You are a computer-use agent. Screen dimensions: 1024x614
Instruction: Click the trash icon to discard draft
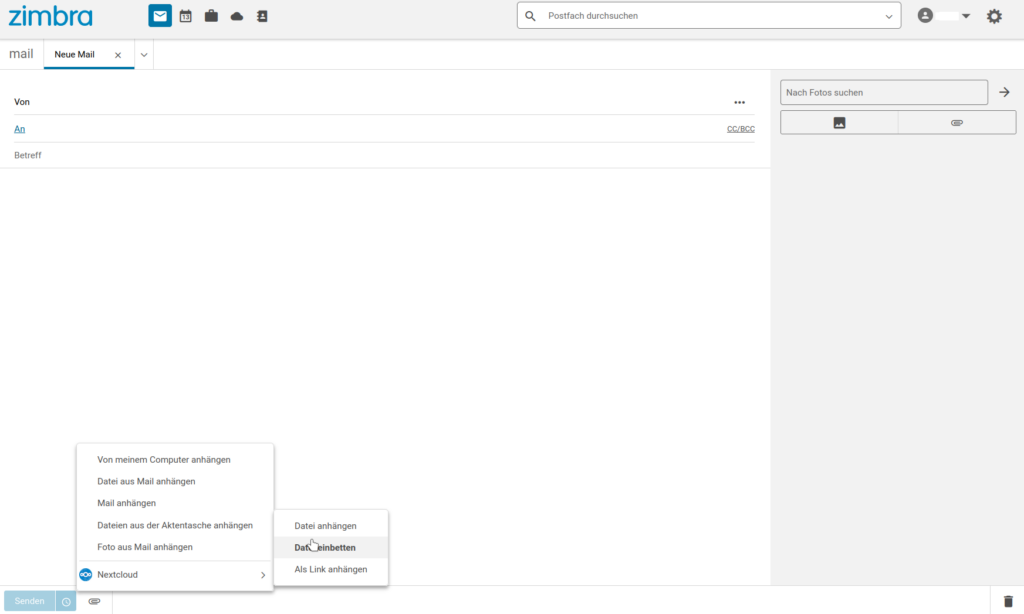click(1007, 601)
